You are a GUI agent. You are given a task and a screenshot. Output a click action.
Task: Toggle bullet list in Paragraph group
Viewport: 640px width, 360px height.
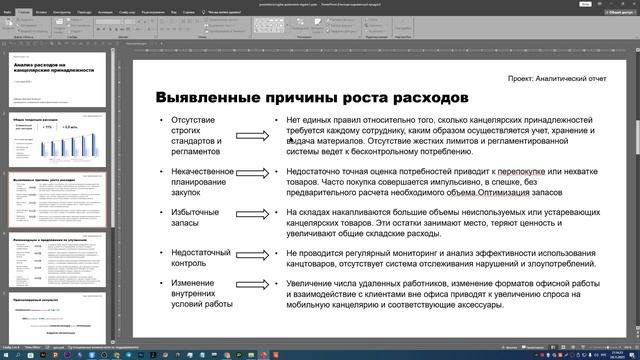click(162, 22)
